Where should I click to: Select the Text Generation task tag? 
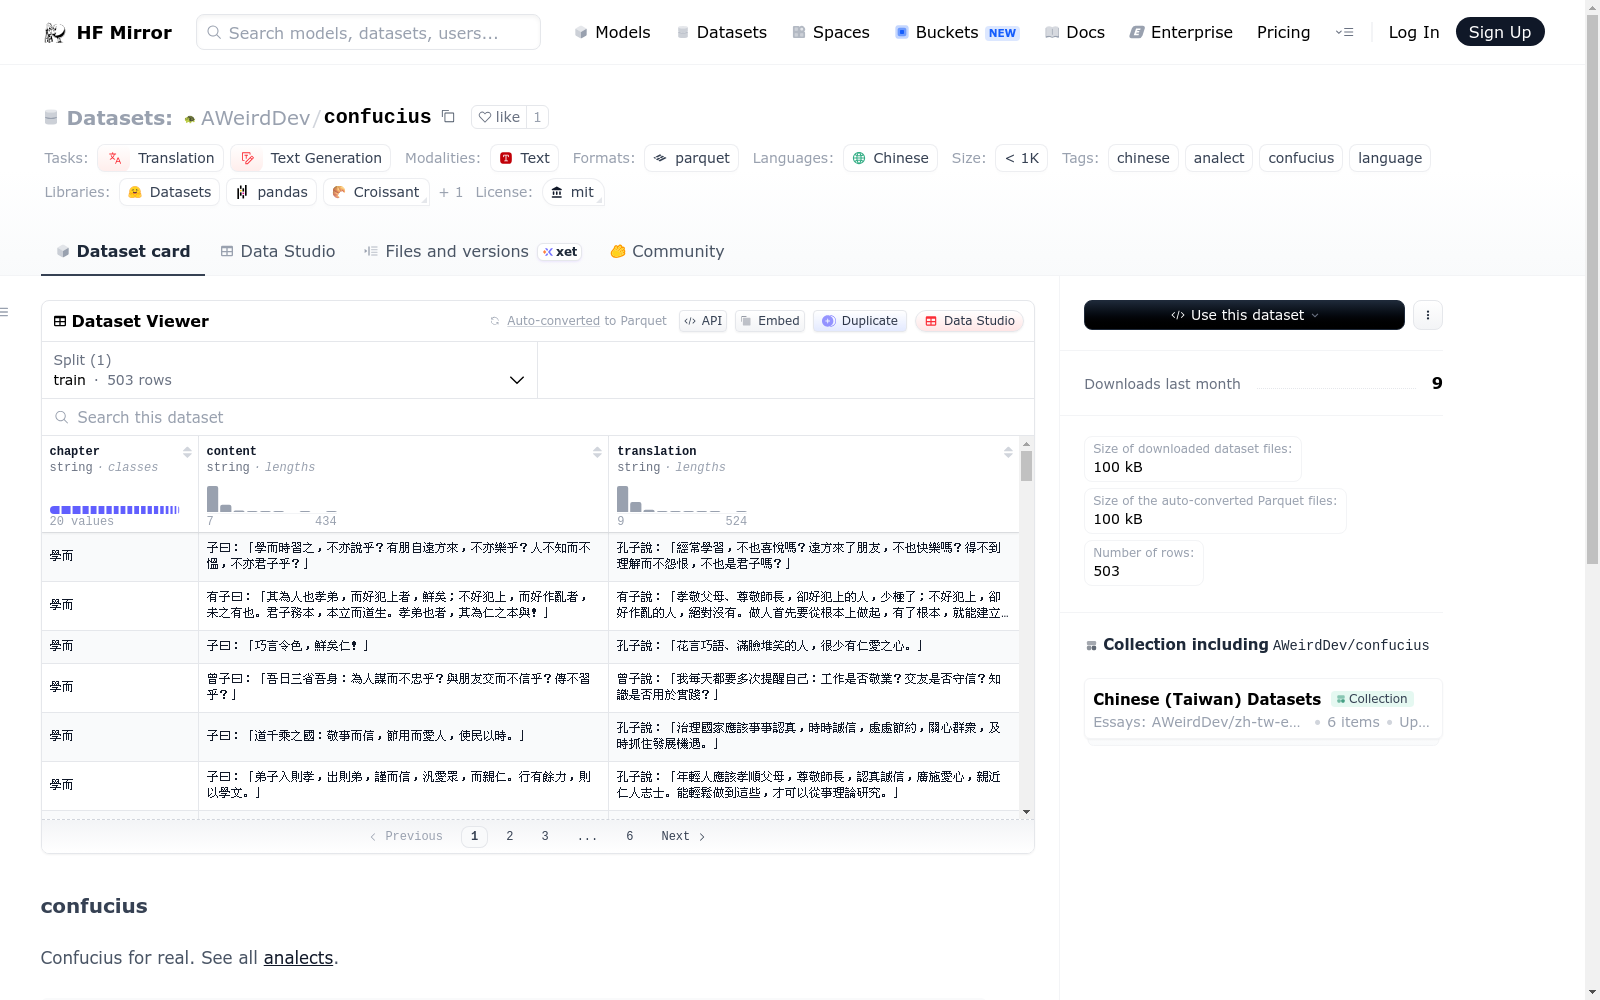point(310,158)
